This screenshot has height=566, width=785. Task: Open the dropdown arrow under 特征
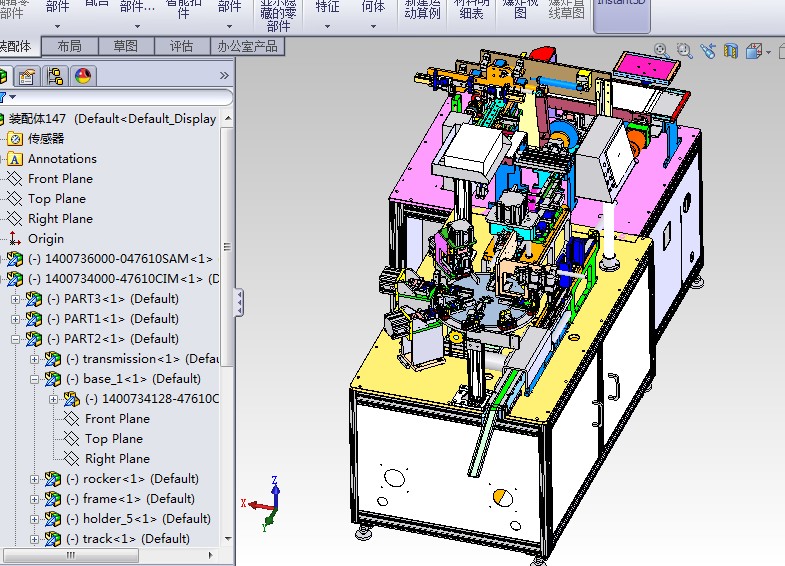click(327, 26)
